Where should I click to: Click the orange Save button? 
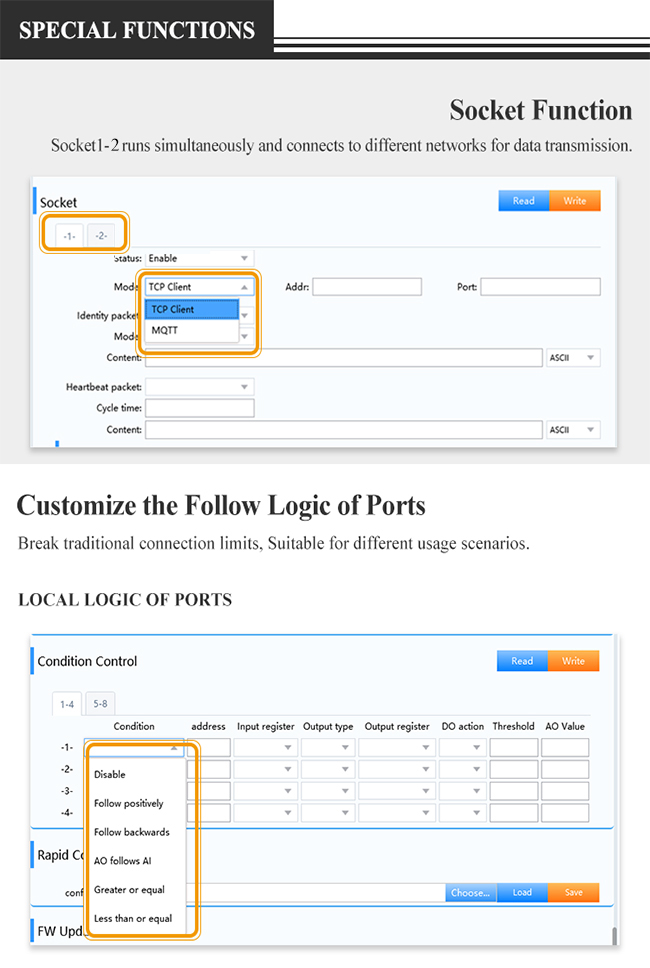pyautogui.click(x=573, y=893)
